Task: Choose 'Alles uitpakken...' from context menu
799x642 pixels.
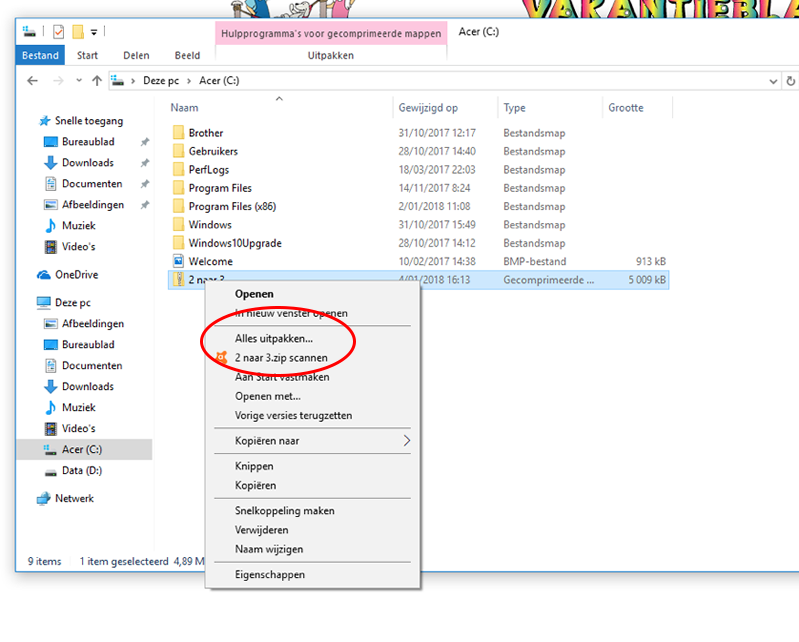Action: coord(273,339)
